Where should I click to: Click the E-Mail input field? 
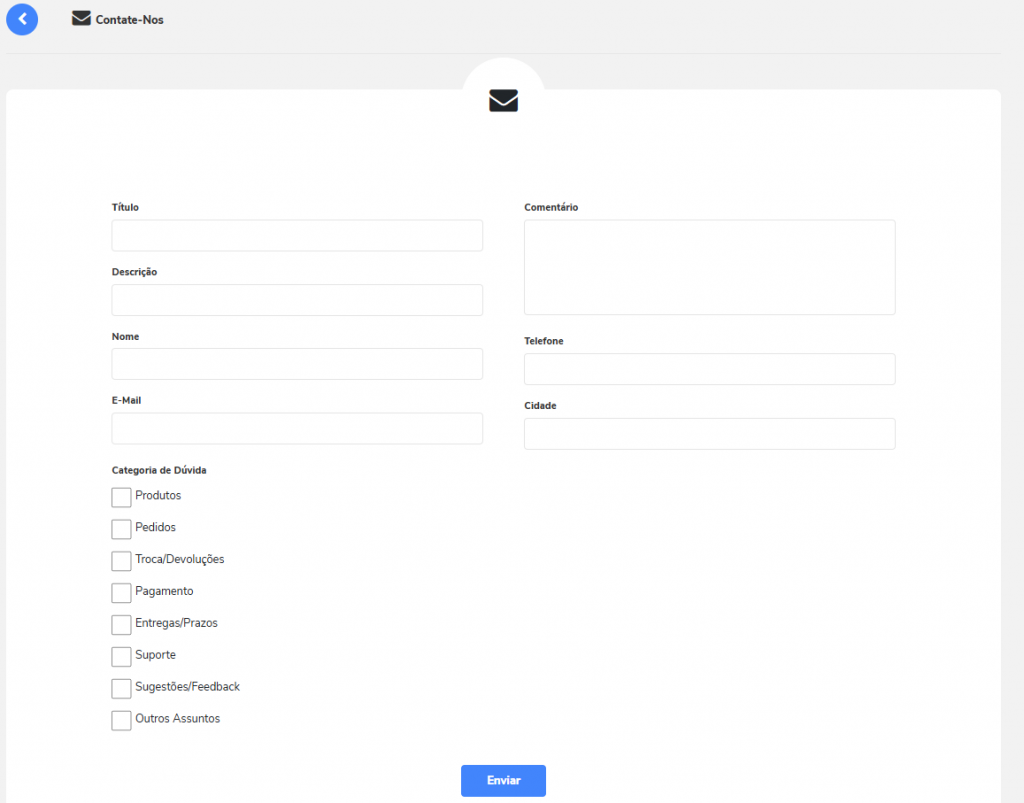pyautogui.click(x=297, y=428)
